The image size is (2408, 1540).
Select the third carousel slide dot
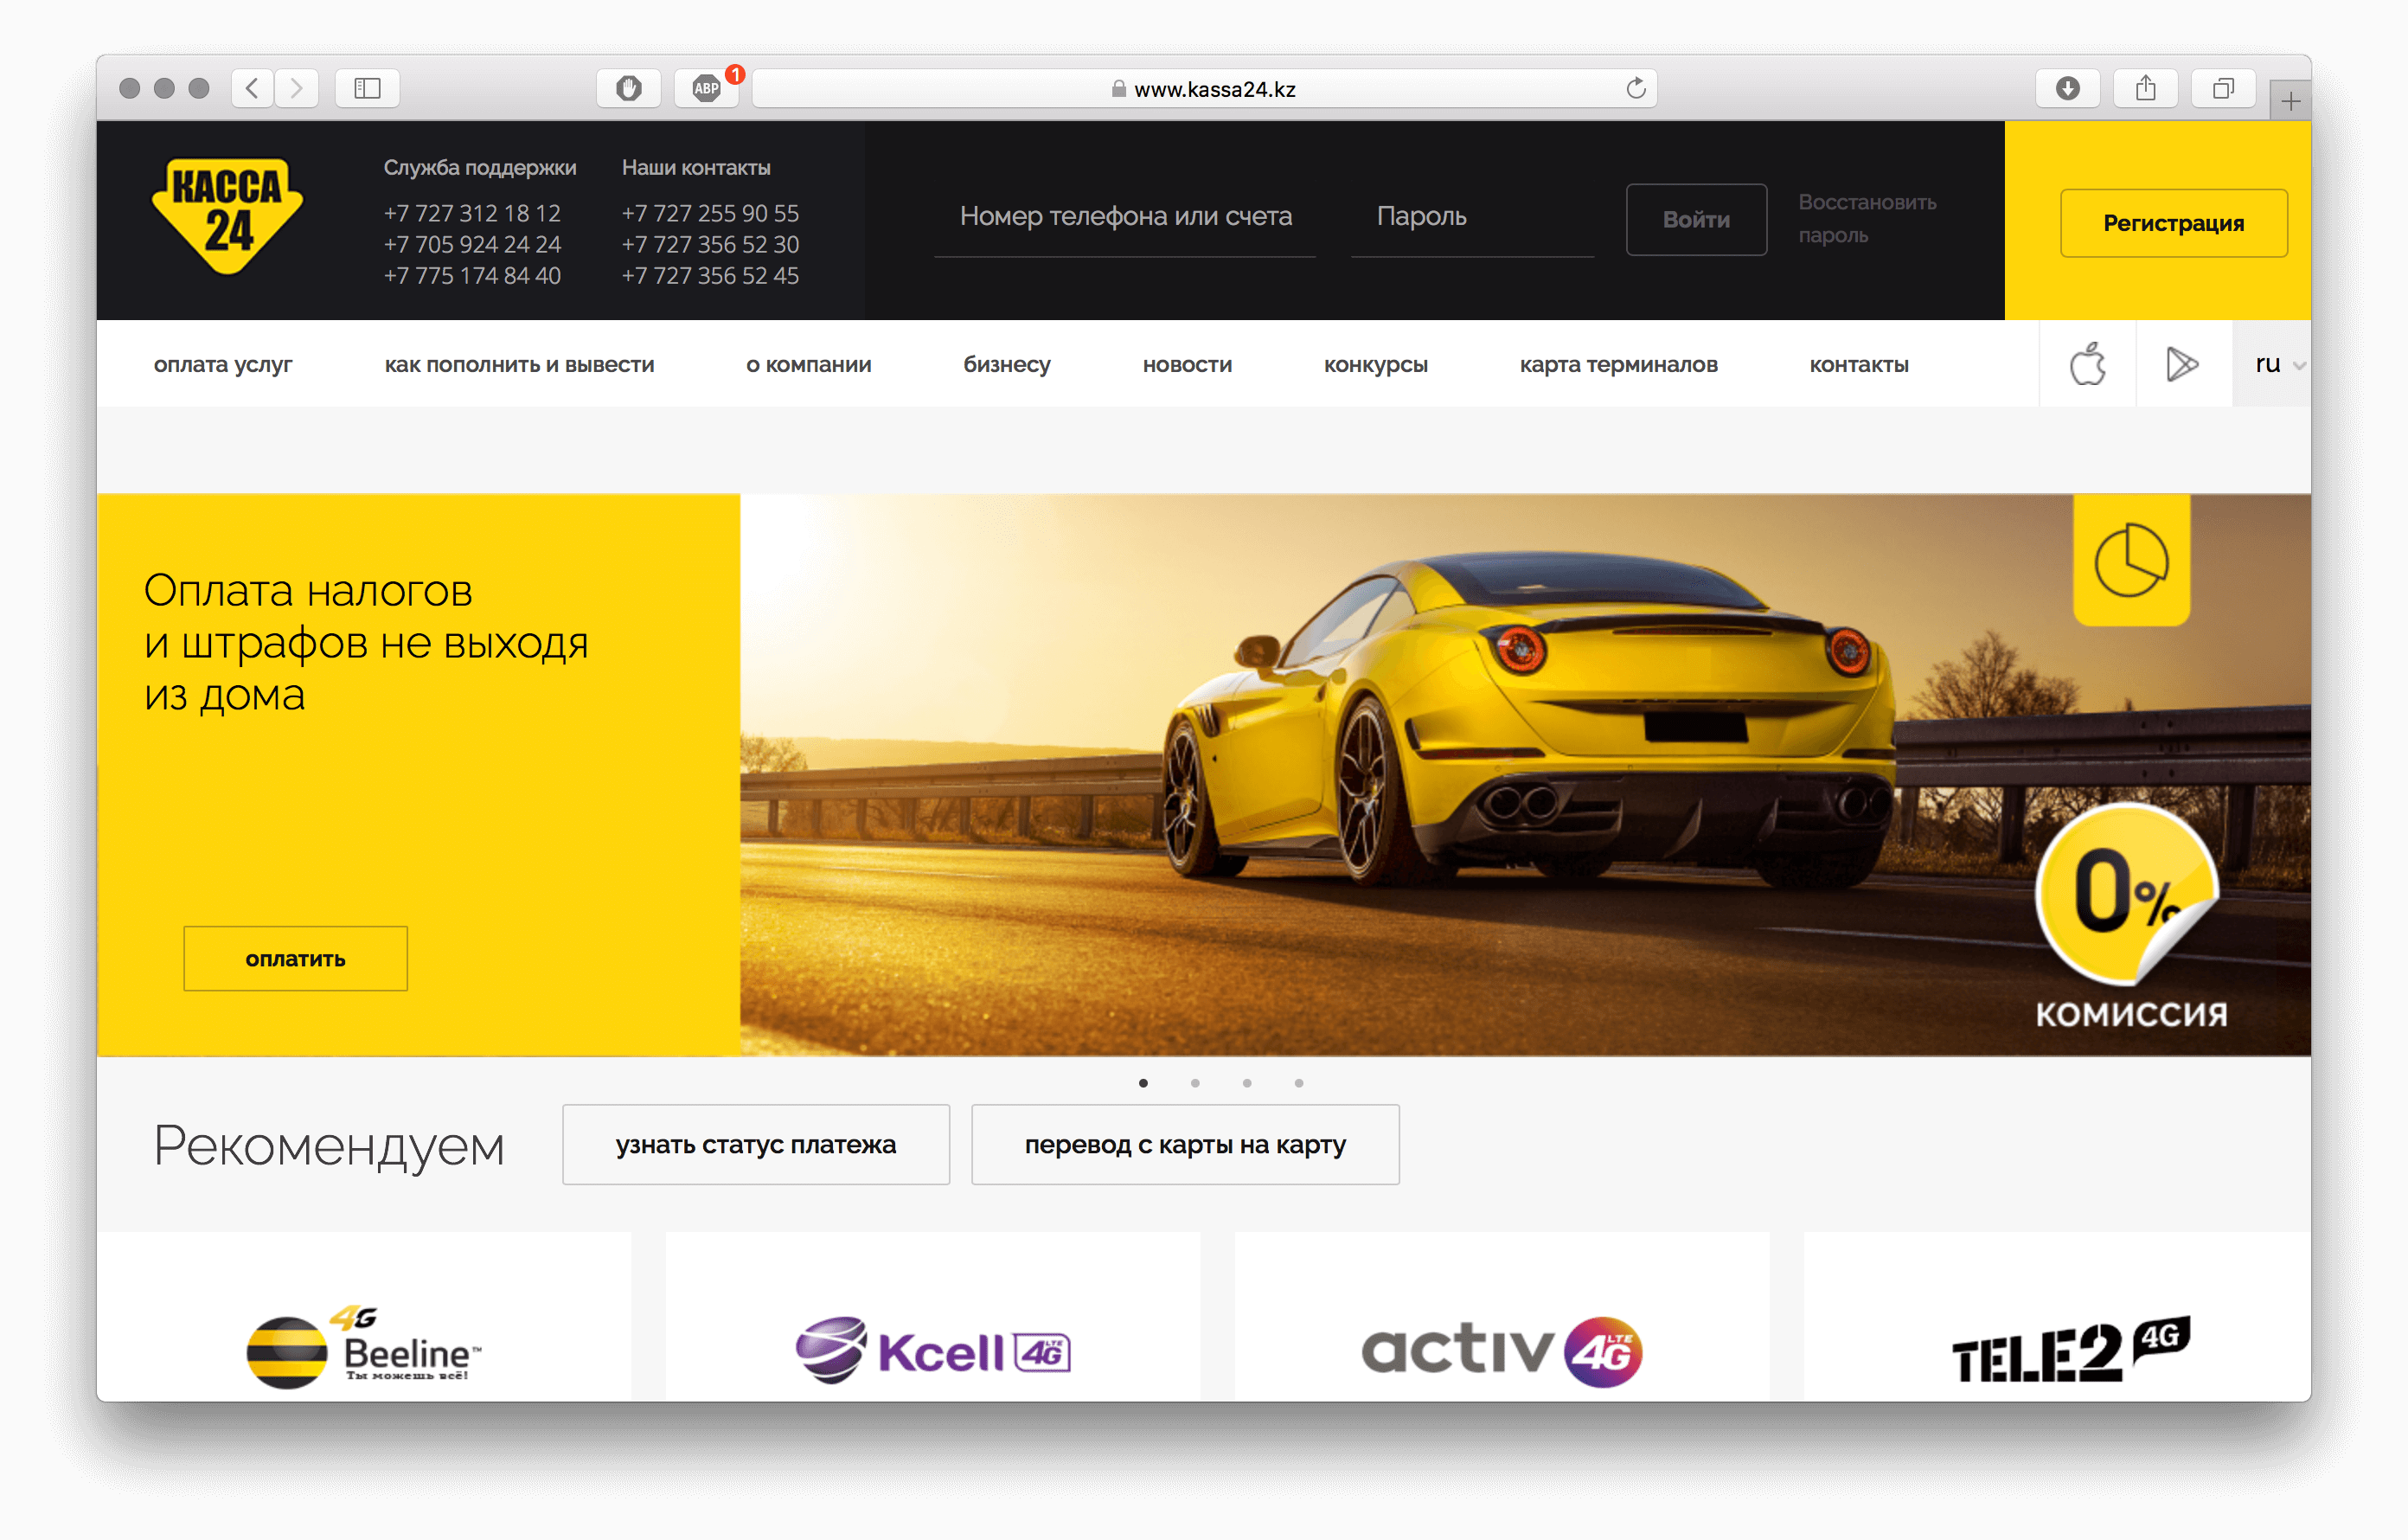pyautogui.click(x=1247, y=1083)
